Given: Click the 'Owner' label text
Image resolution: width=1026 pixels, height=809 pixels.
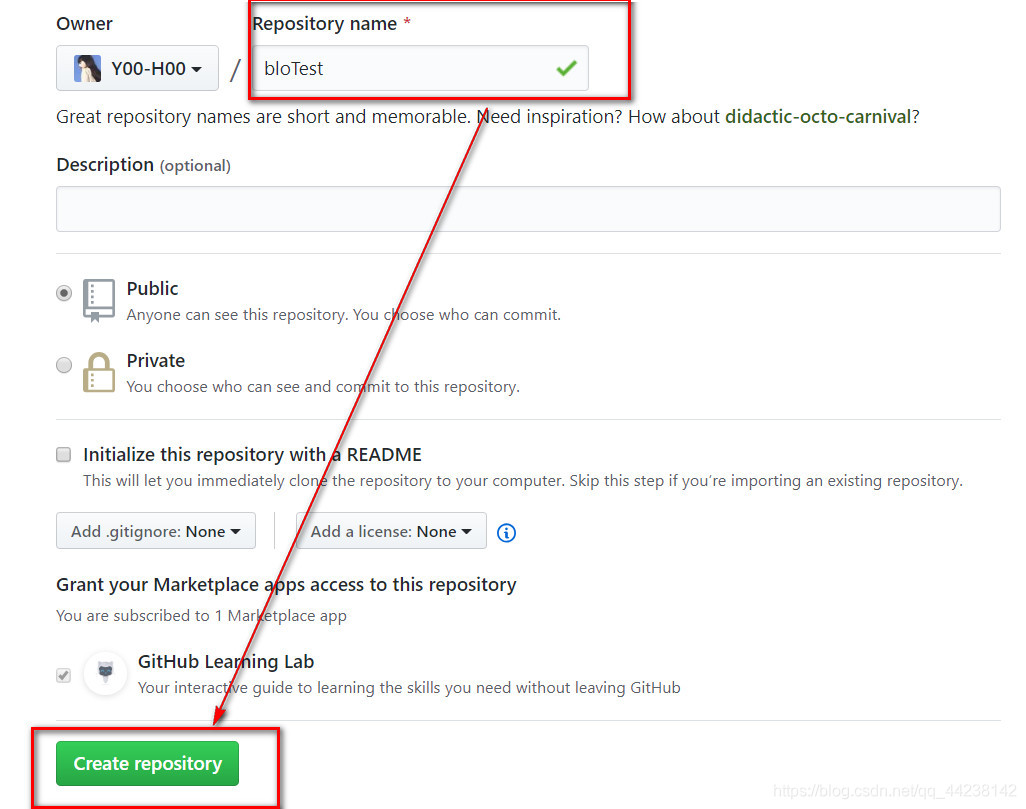Looking at the screenshot, I should (84, 24).
